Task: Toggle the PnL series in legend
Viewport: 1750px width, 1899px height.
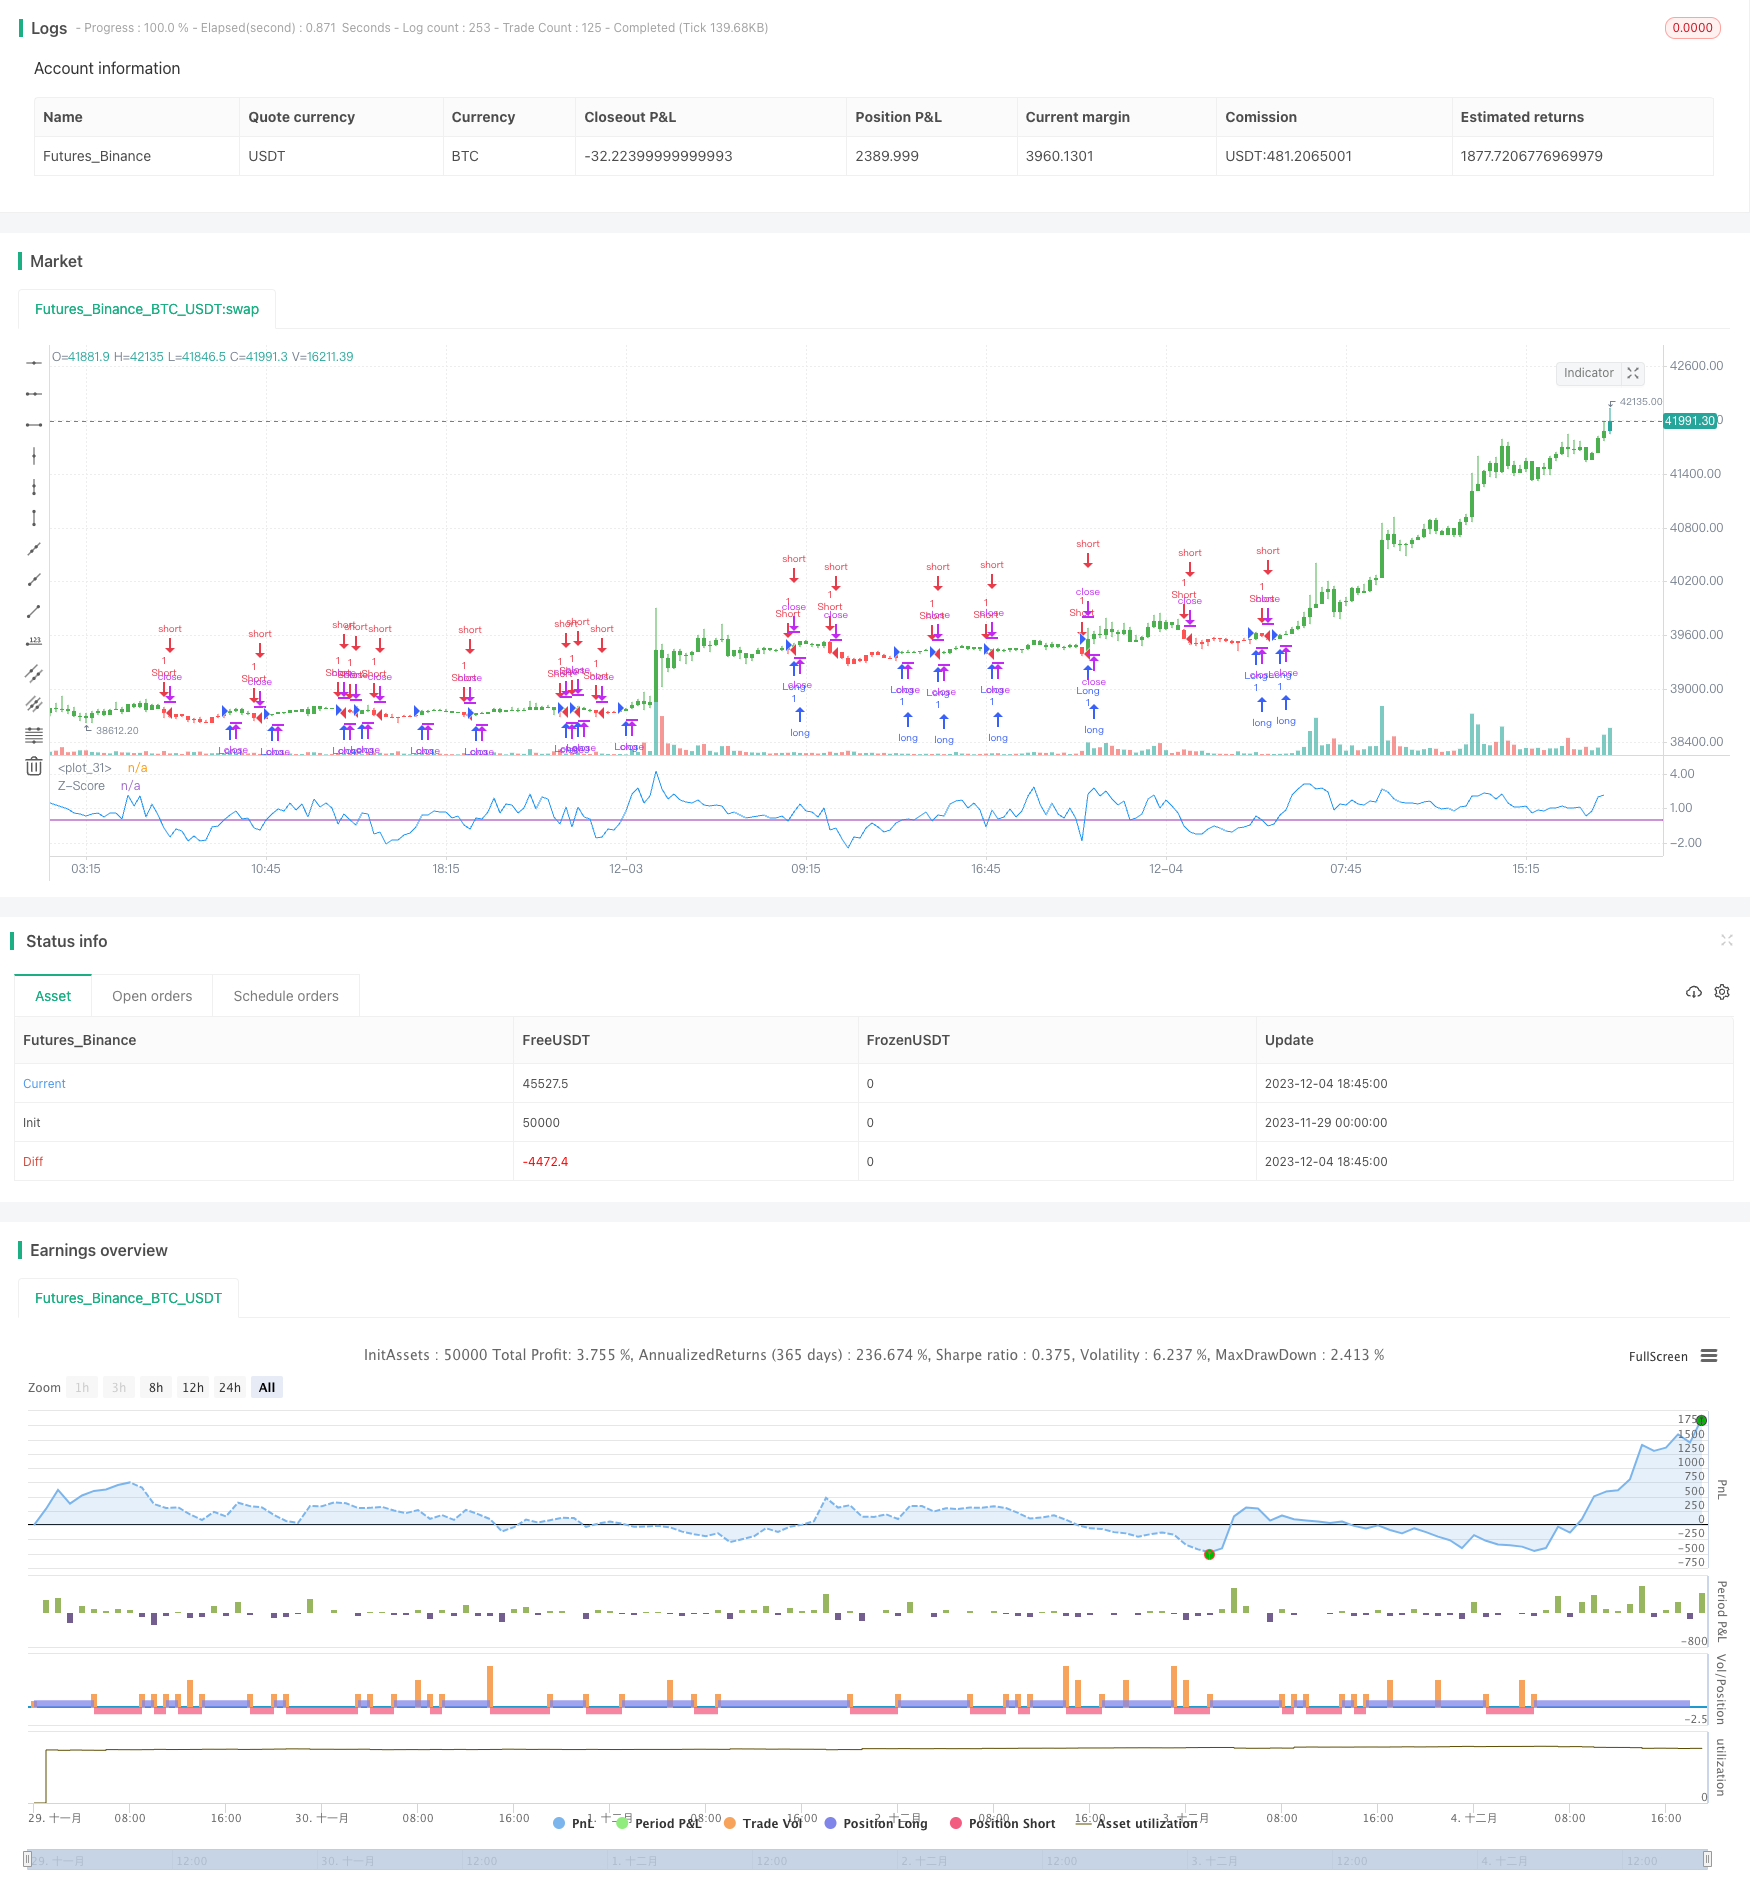Action: (x=574, y=1823)
